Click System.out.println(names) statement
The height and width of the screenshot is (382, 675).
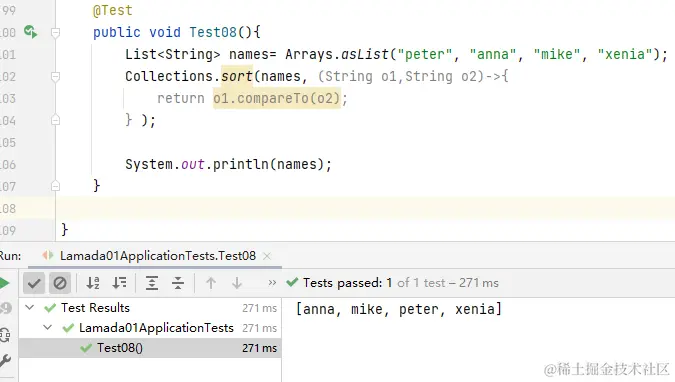coord(229,164)
